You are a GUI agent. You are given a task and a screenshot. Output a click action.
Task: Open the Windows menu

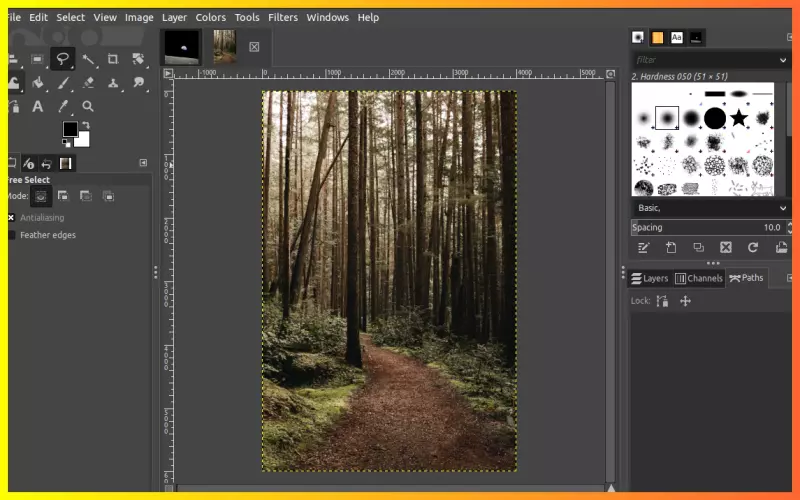coord(328,17)
